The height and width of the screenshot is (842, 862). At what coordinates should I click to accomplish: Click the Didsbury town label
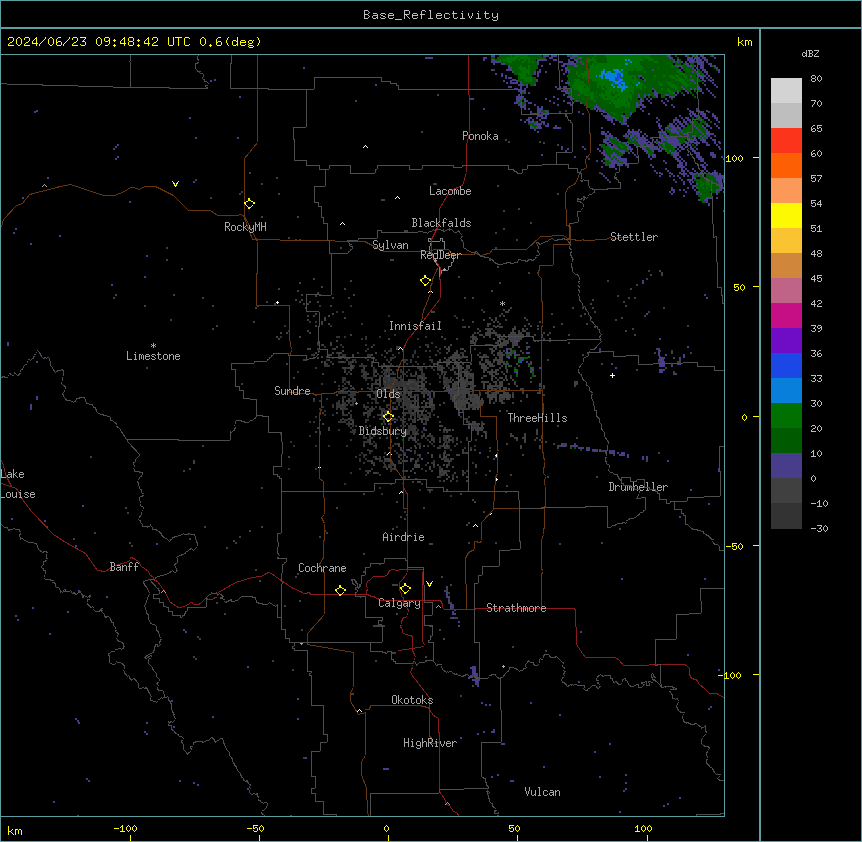tap(383, 431)
